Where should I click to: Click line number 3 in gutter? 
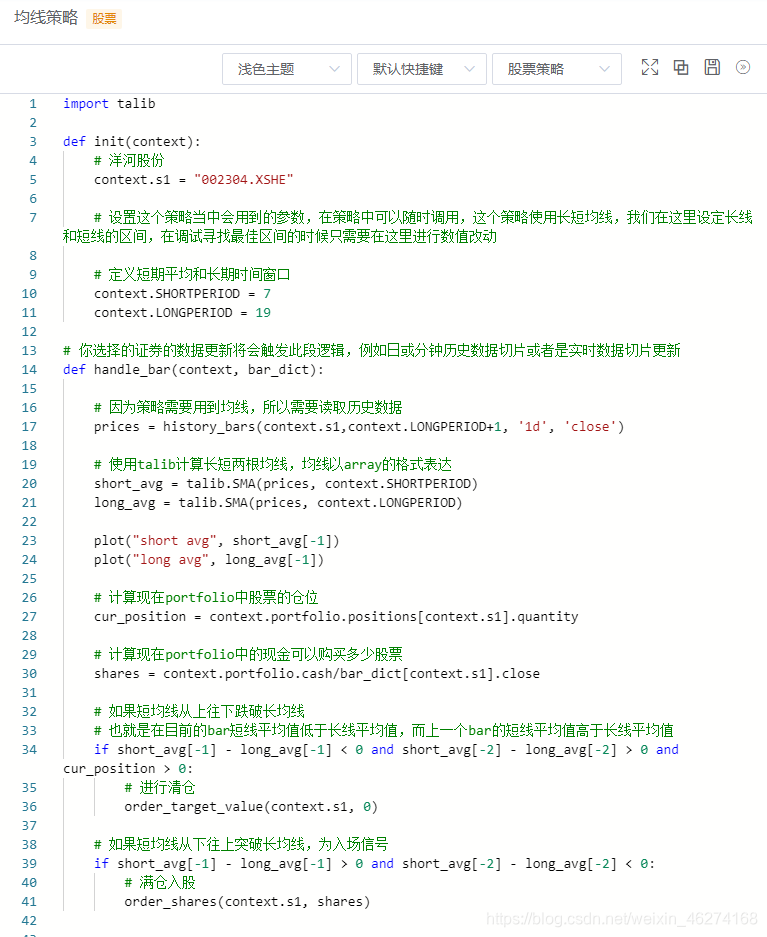[x=33, y=142]
